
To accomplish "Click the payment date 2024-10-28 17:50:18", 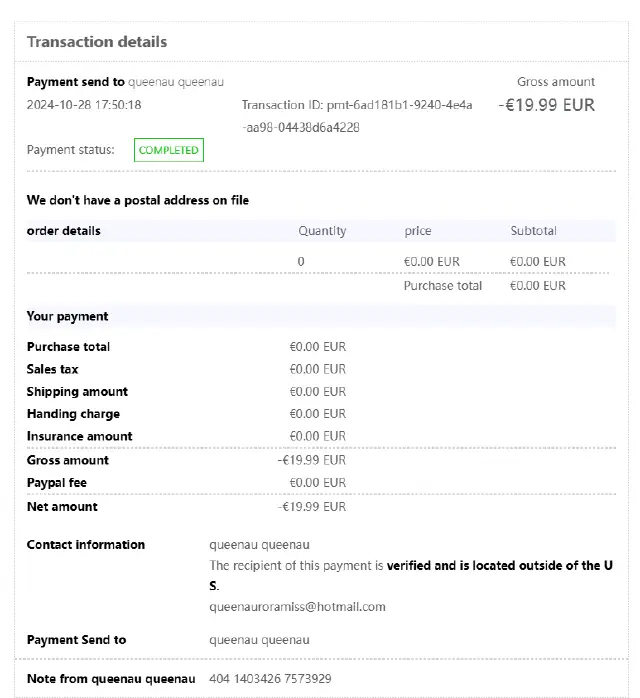I will (x=84, y=104).
